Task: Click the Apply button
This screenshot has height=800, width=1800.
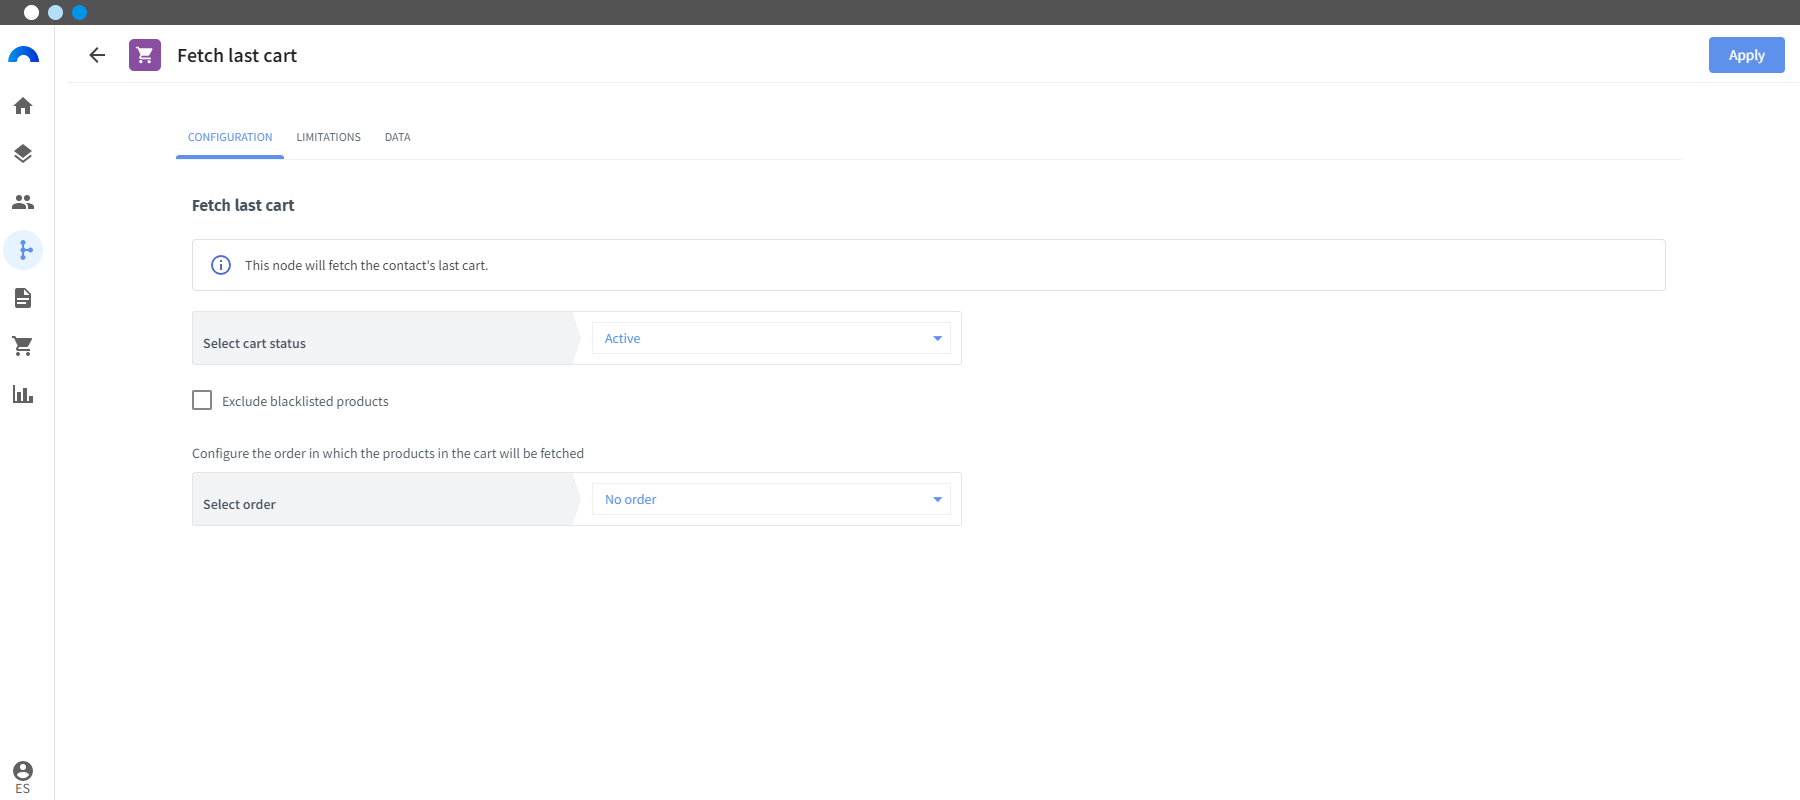Action: pos(1746,55)
